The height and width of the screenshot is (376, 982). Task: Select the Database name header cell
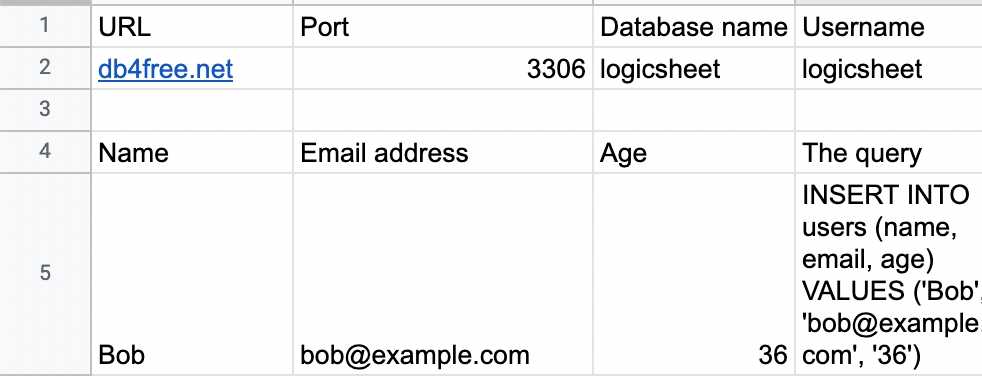(x=694, y=26)
